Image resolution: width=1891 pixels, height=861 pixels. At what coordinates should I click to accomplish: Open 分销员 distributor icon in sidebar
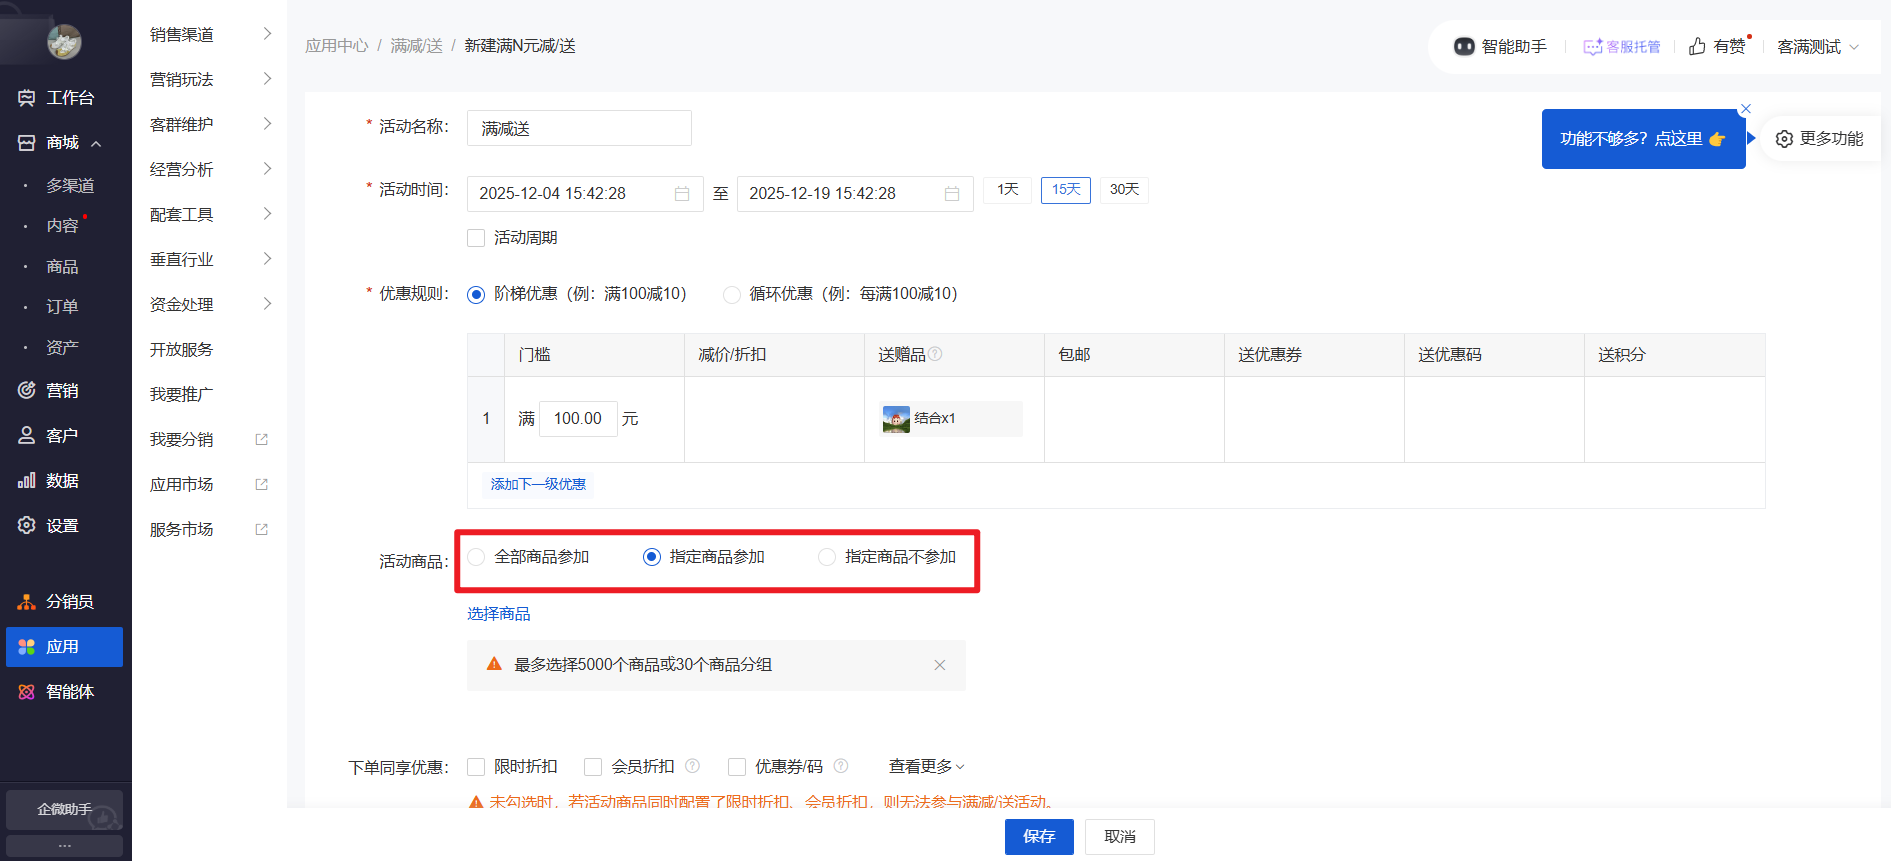[27, 601]
